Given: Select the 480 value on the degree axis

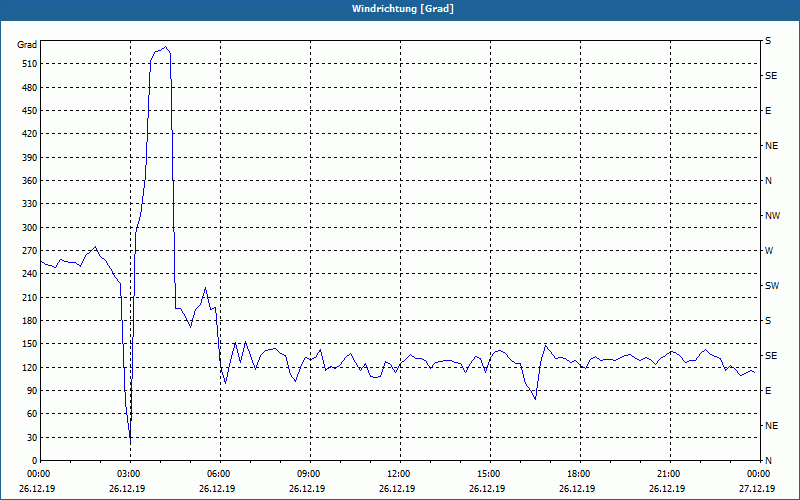Looking at the screenshot, I should pyautogui.click(x=30, y=87).
